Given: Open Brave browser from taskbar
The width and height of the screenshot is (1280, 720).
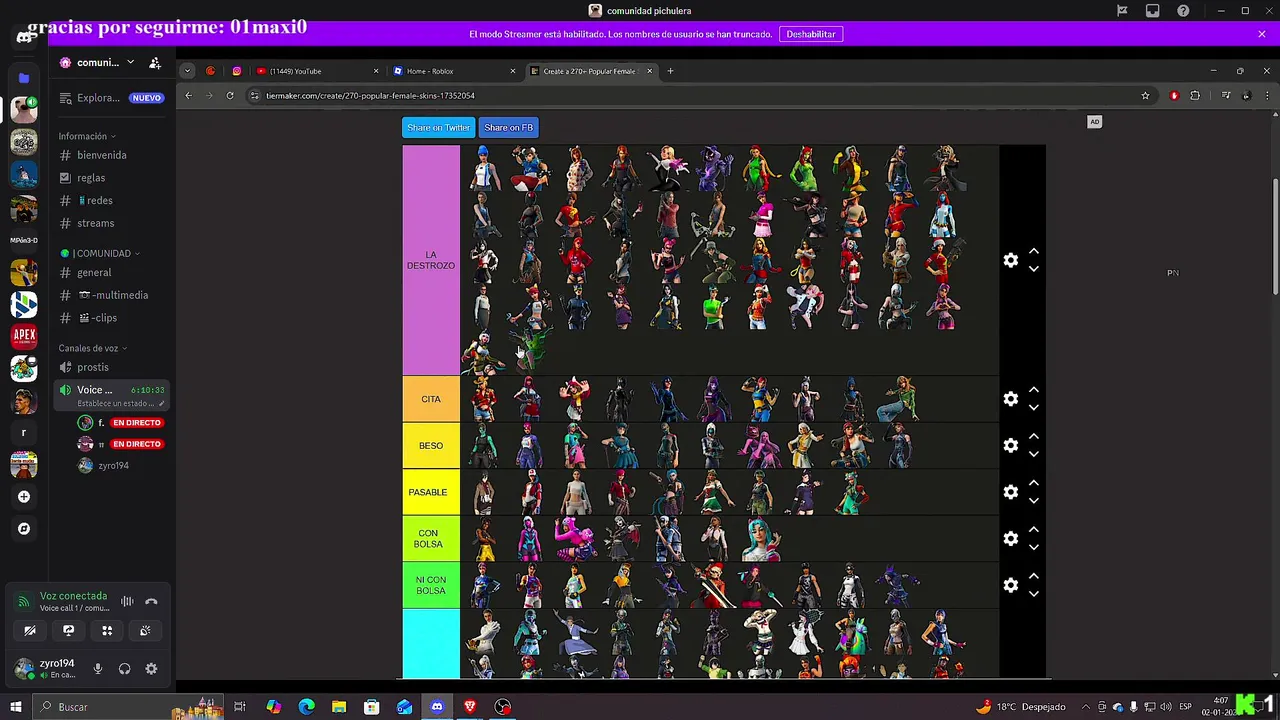Looking at the screenshot, I should click(470, 707).
